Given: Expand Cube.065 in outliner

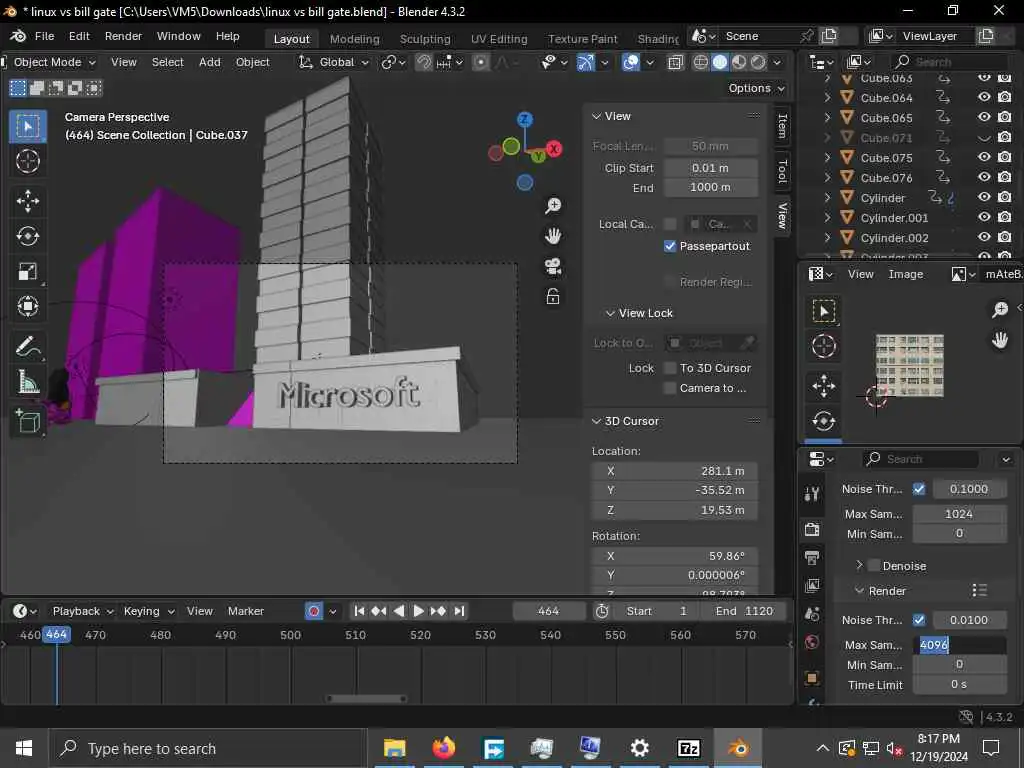Looking at the screenshot, I should tap(827, 118).
